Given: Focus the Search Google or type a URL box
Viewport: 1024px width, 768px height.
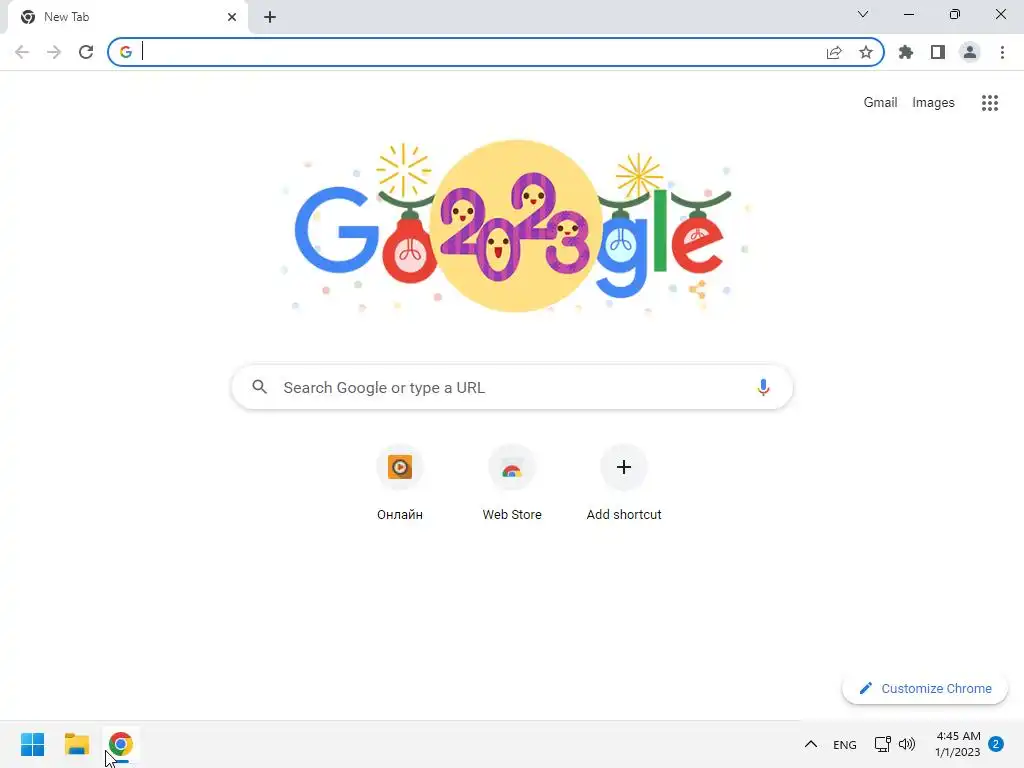Looking at the screenshot, I should click(x=512, y=387).
